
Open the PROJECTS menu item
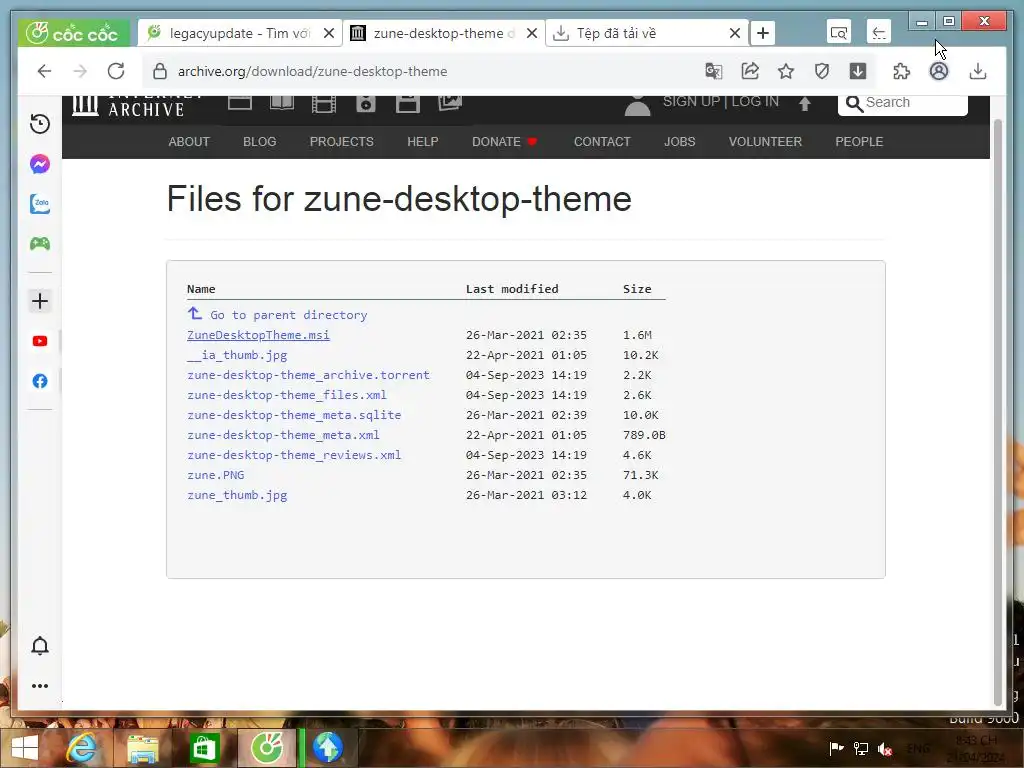(x=342, y=142)
